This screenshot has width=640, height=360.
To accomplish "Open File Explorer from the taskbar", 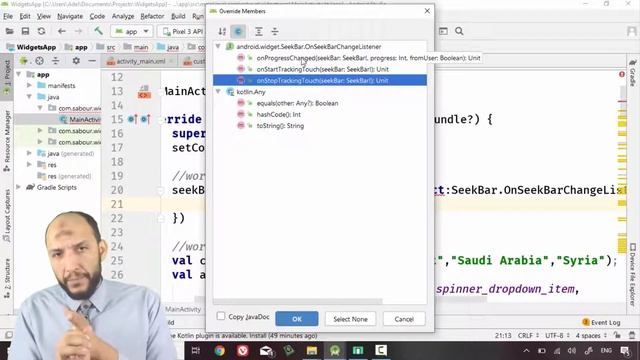I will pos(312,351).
